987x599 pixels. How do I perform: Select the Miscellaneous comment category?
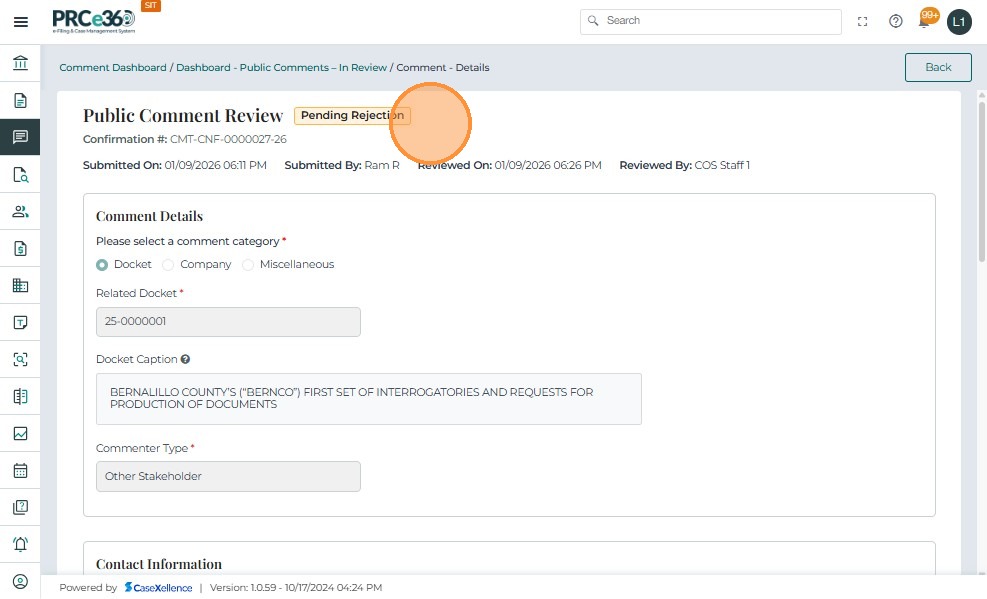click(x=248, y=265)
